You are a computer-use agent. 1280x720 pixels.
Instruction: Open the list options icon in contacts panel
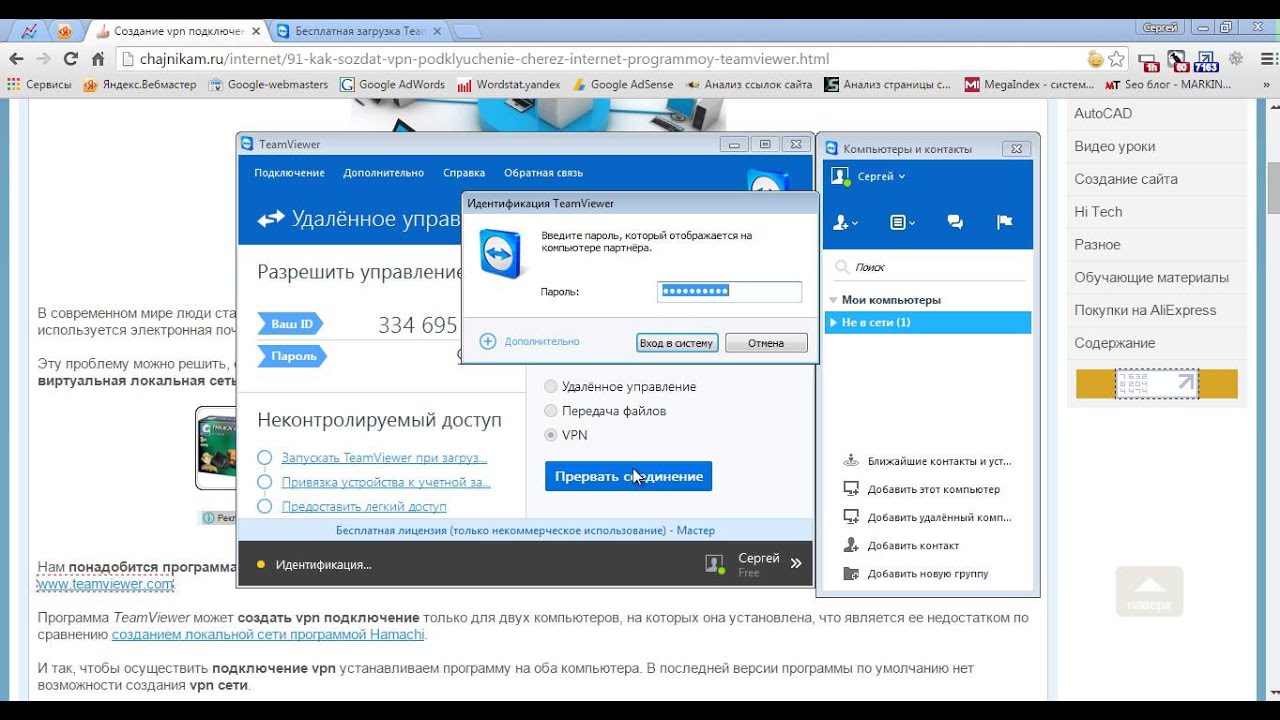click(902, 222)
